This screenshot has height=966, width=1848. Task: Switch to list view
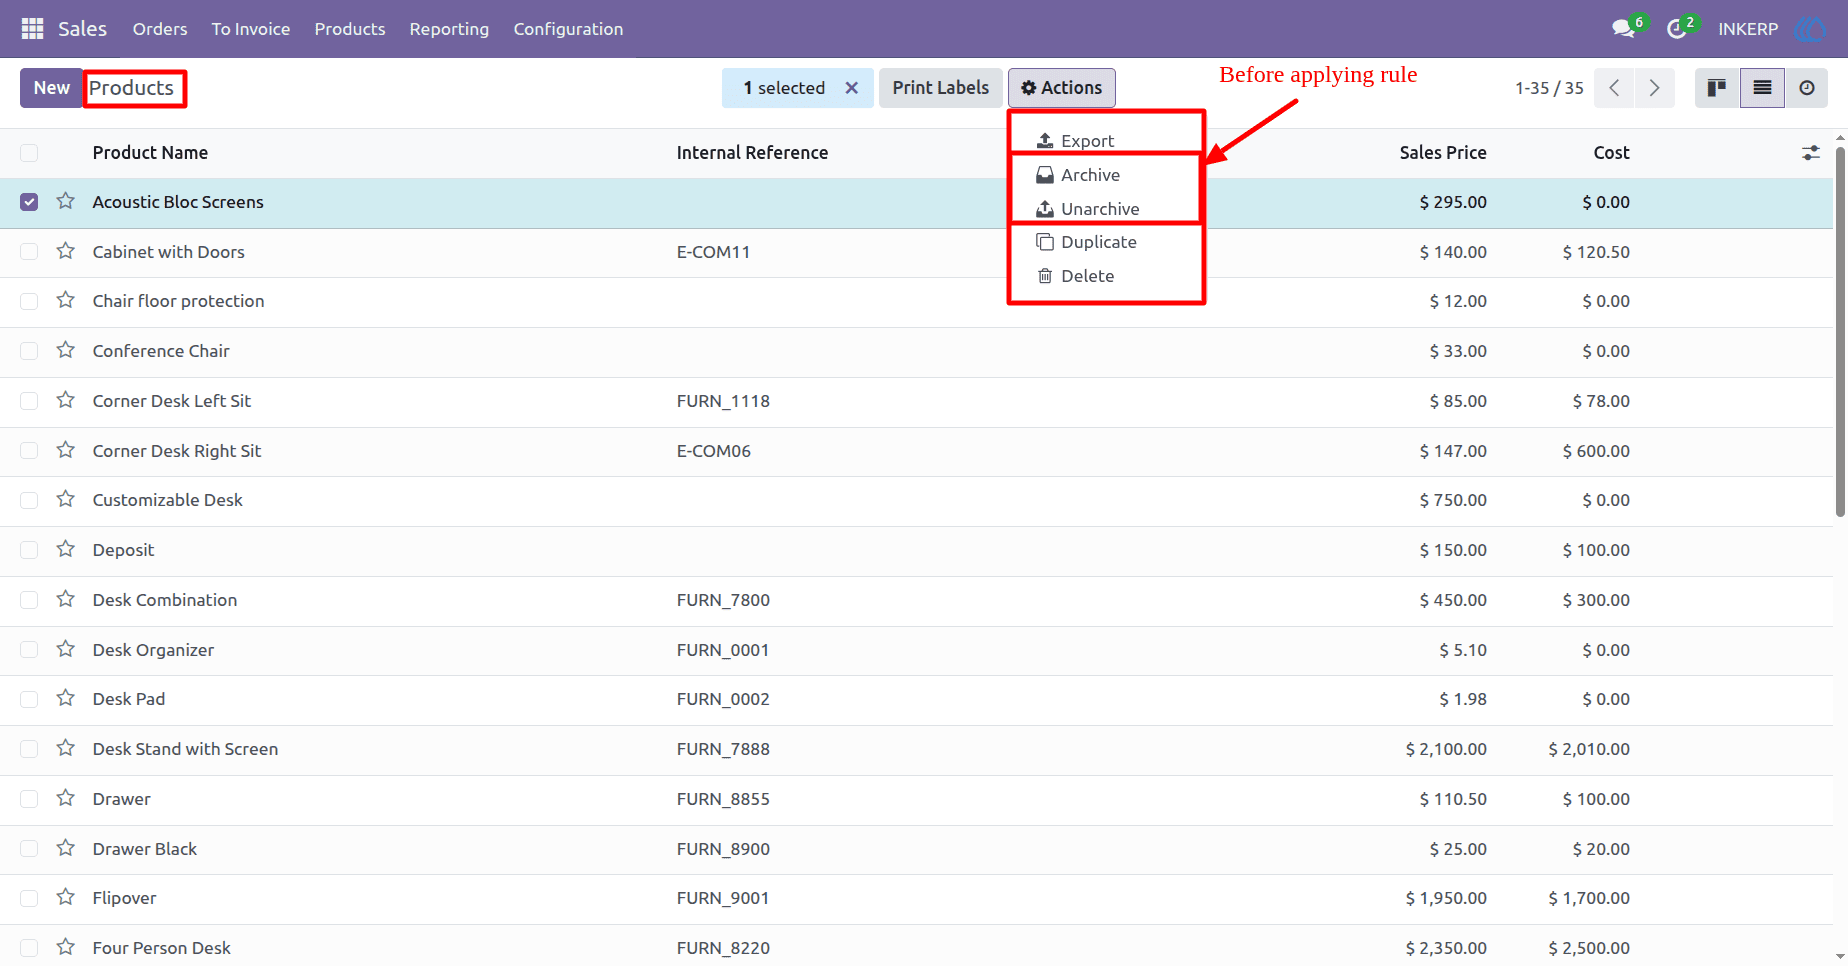(1762, 88)
